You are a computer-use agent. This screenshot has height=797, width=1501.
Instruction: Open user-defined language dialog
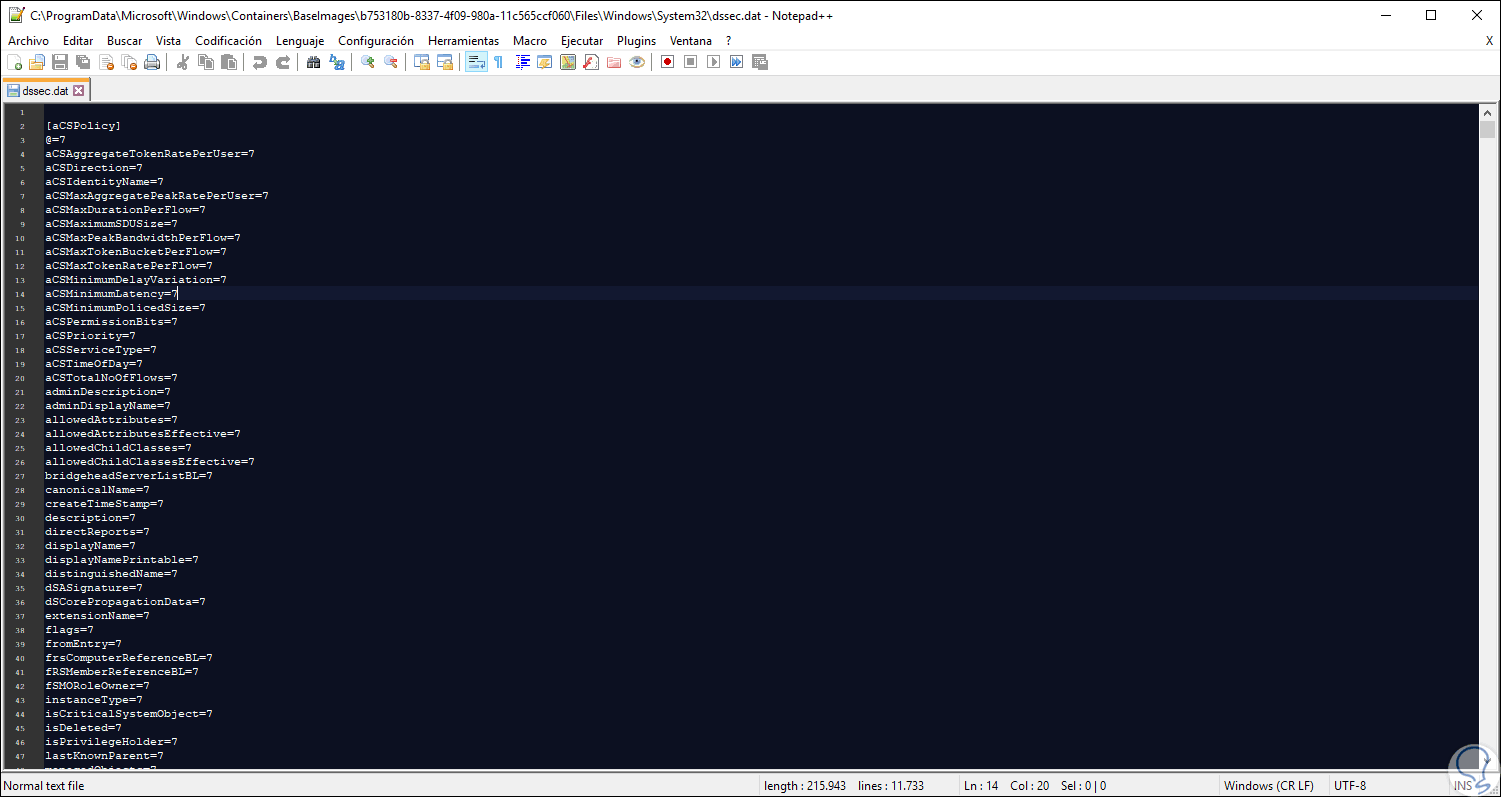tap(545, 62)
